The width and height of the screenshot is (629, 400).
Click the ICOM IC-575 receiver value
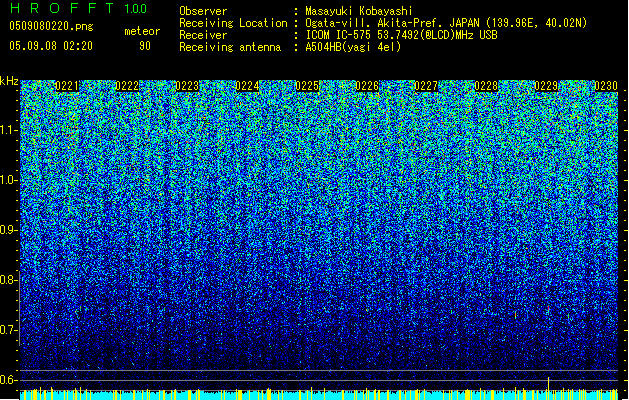coord(401,35)
